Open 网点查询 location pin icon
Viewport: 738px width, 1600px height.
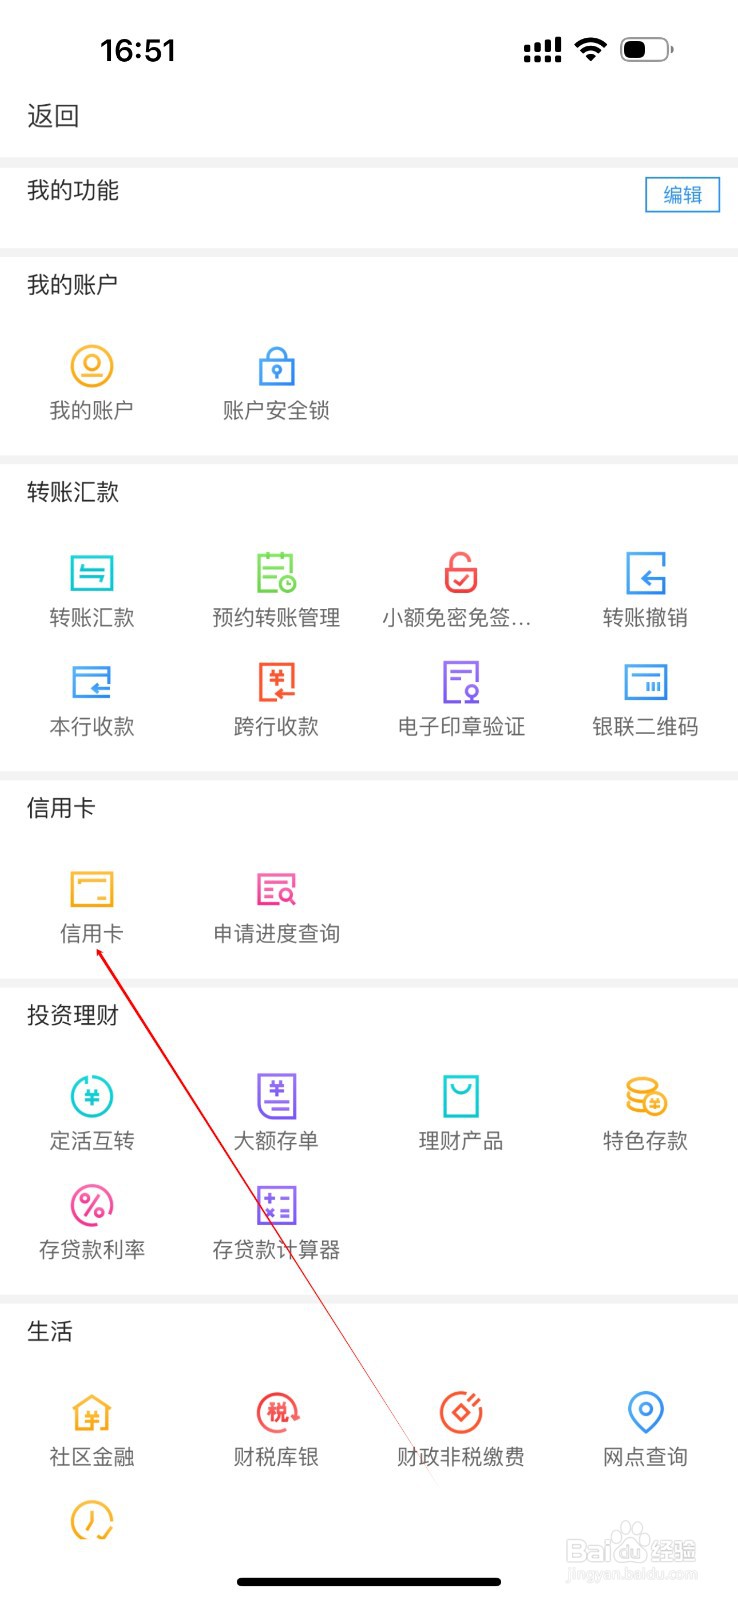(646, 1412)
